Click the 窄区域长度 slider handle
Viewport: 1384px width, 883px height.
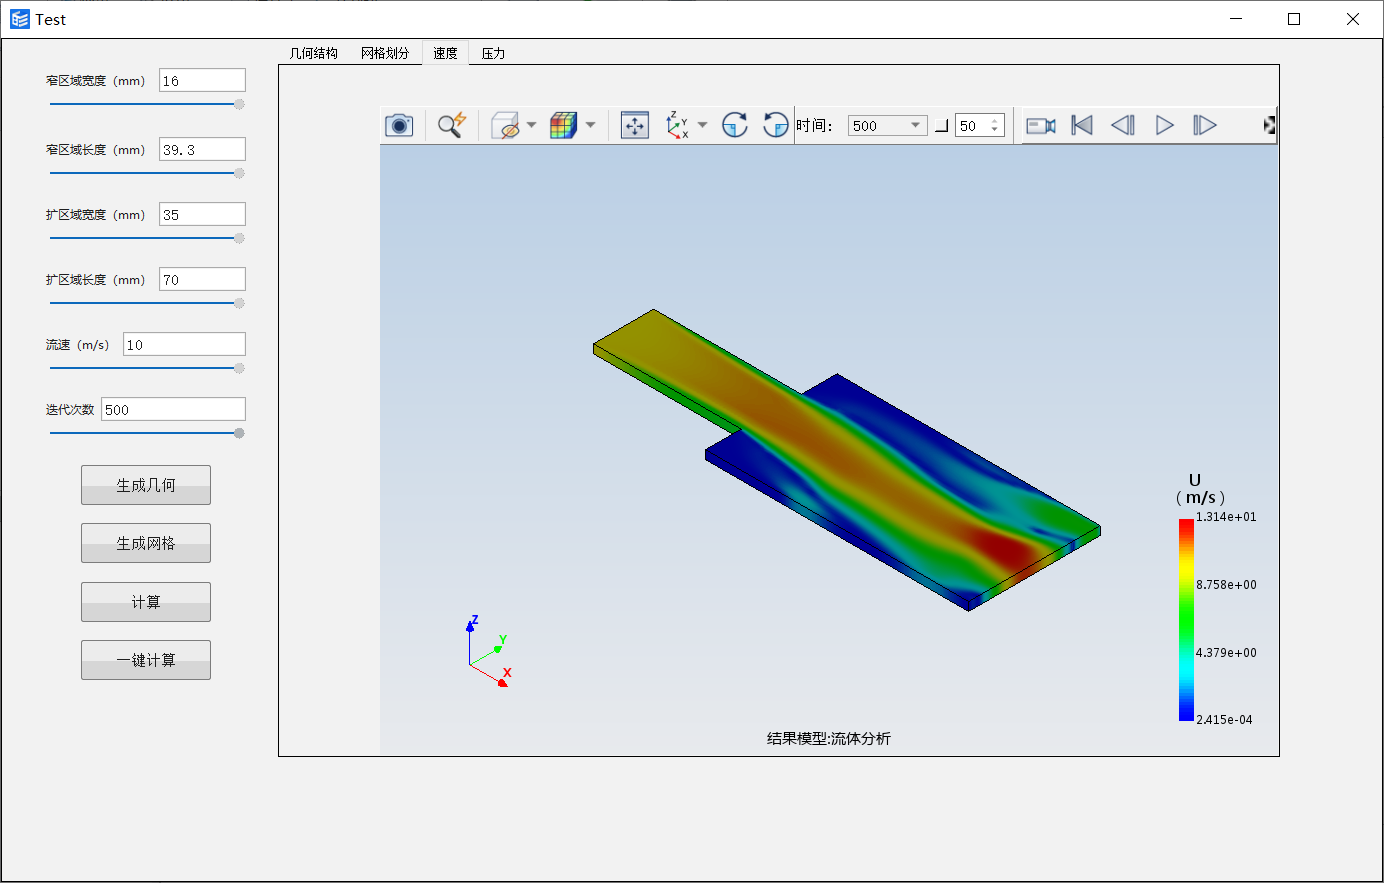pos(239,173)
